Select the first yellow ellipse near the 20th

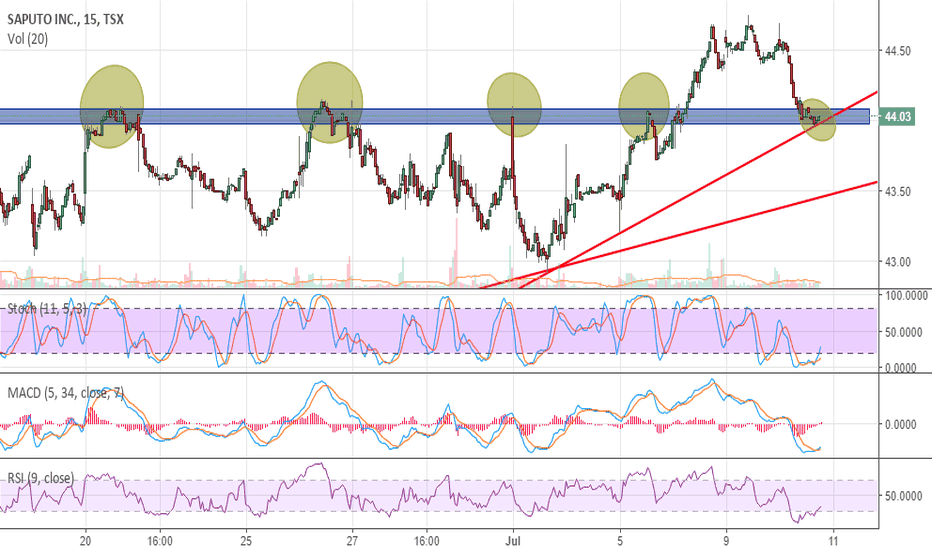tap(112, 106)
